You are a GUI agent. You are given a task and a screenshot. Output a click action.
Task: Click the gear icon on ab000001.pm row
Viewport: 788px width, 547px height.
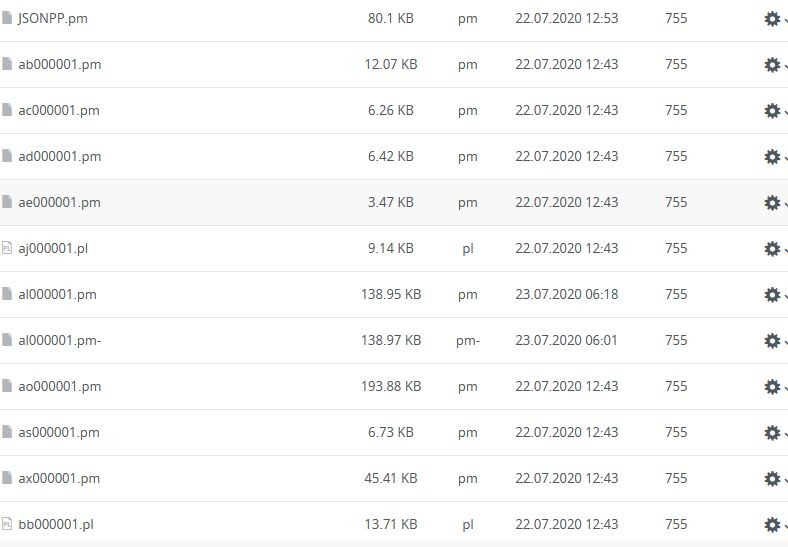772,65
